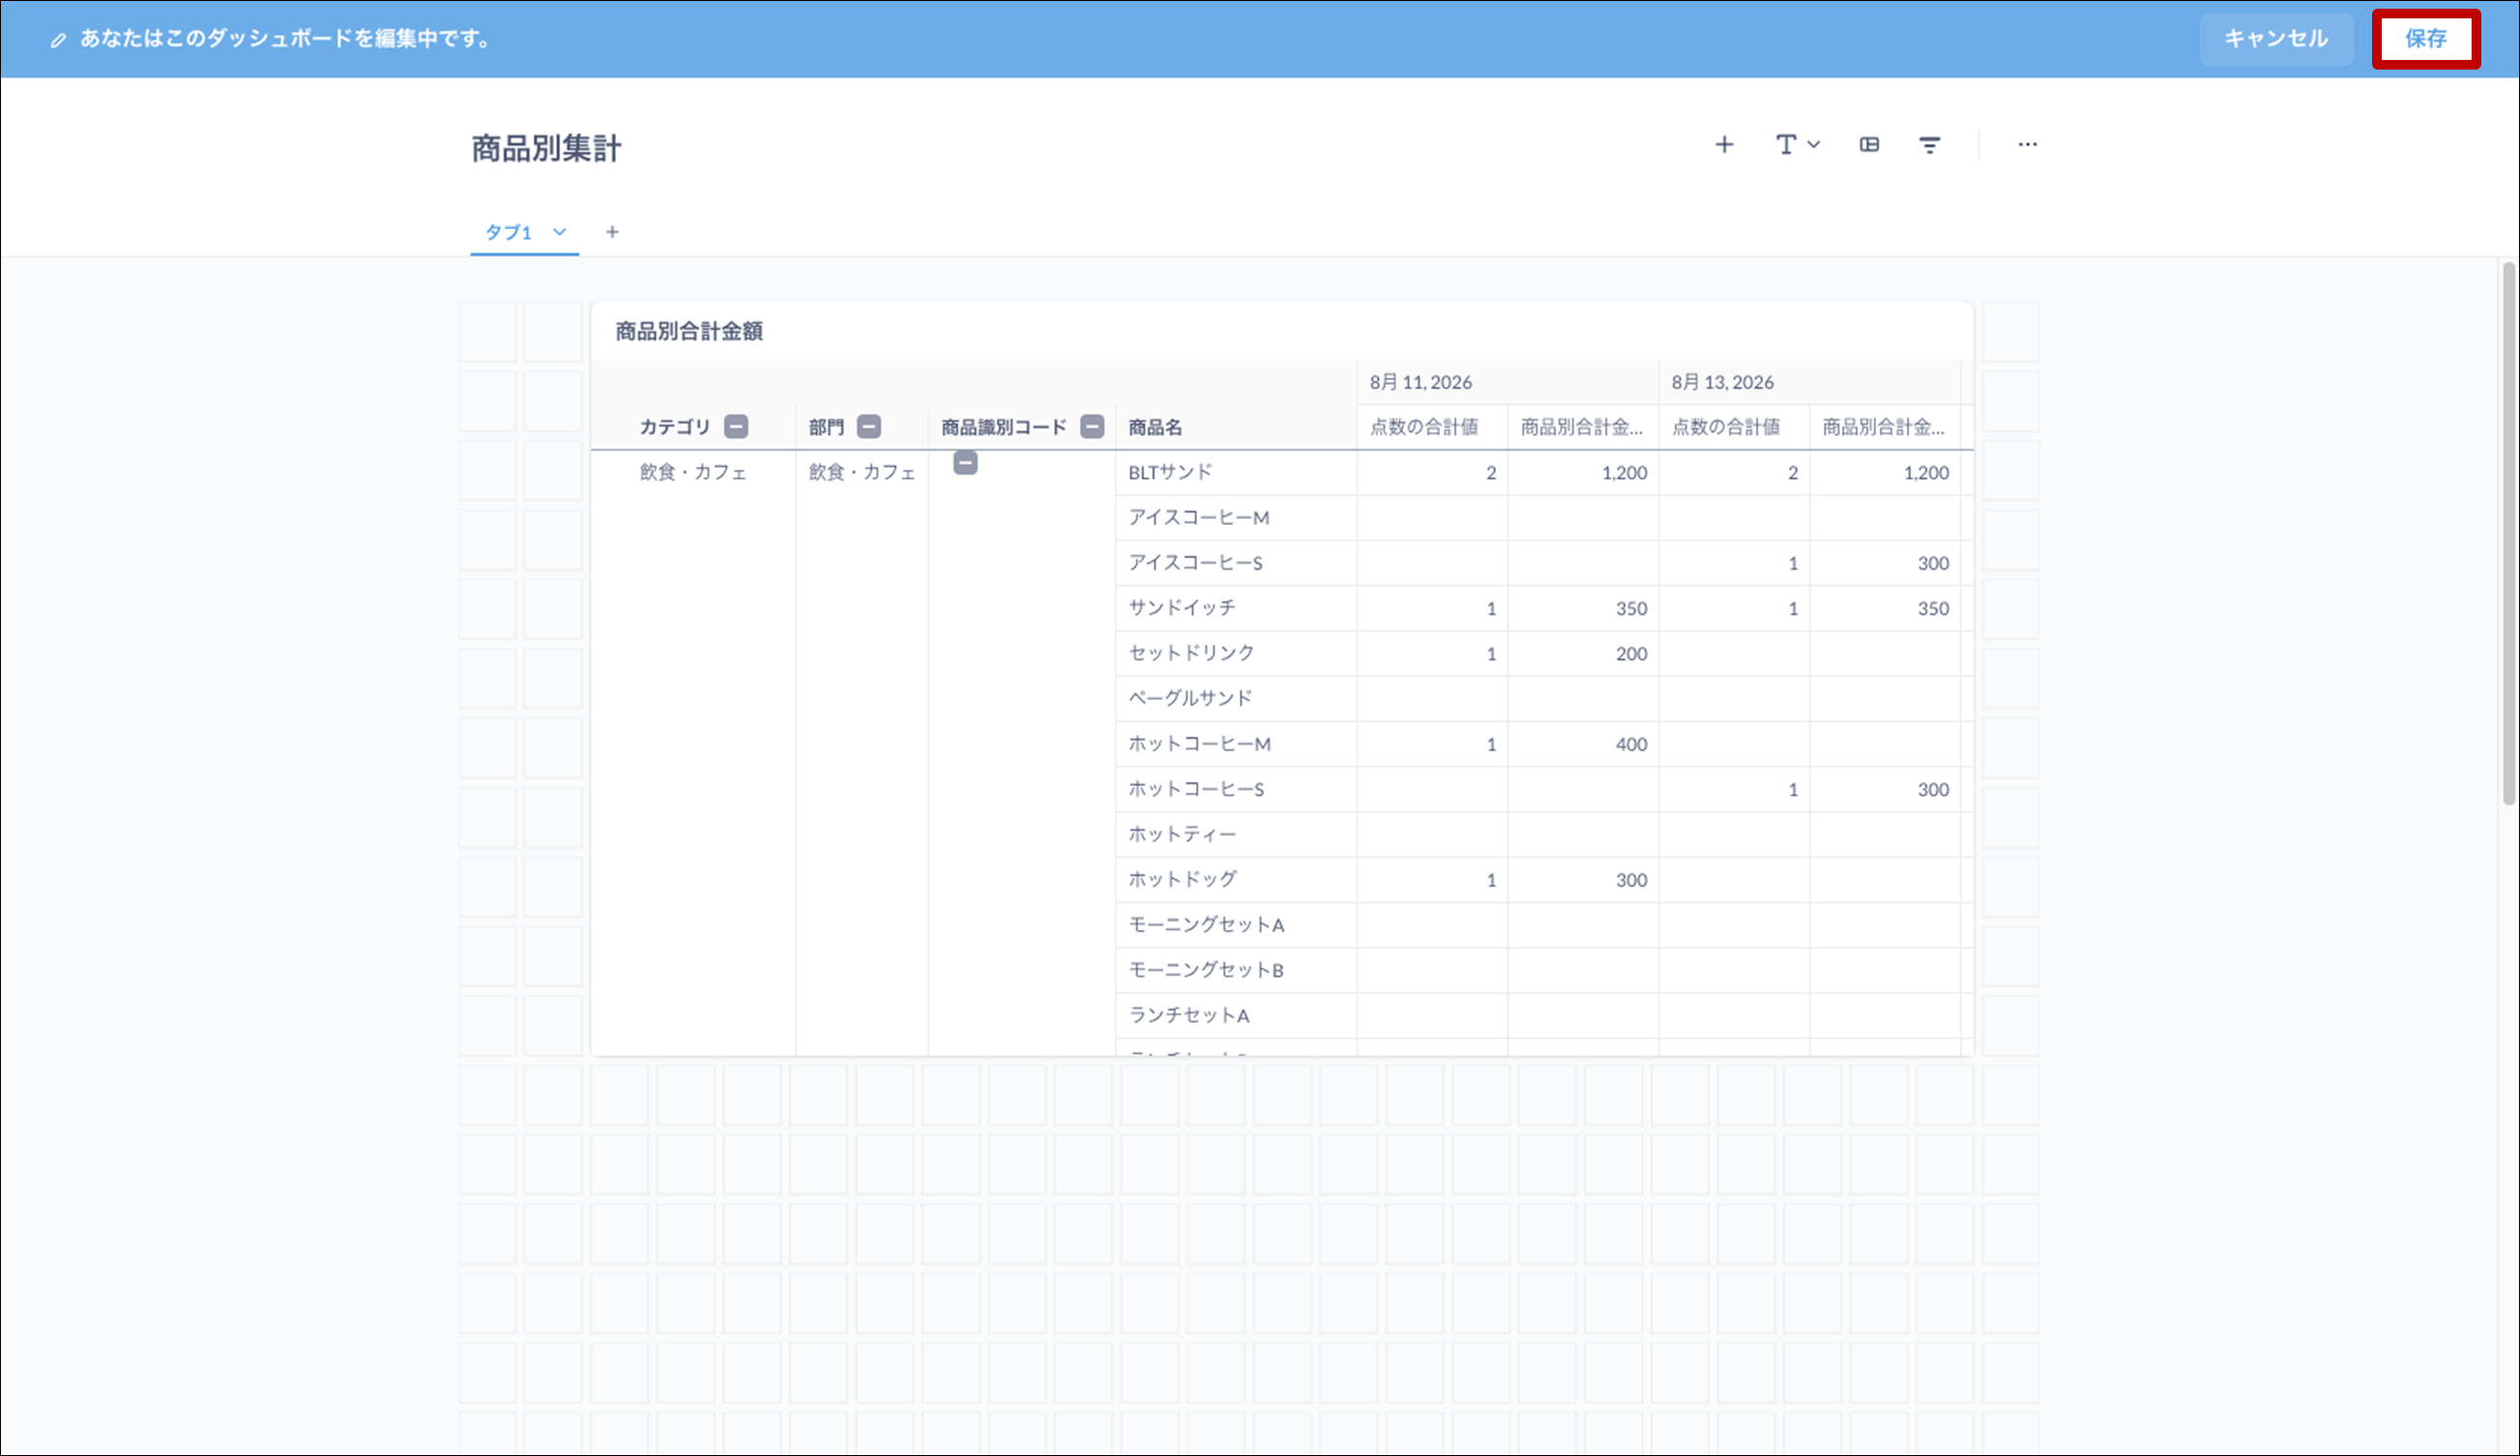Click the 400 value in ホットコーヒーM row
The width and height of the screenshot is (2520, 1456).
(1631, 744)
